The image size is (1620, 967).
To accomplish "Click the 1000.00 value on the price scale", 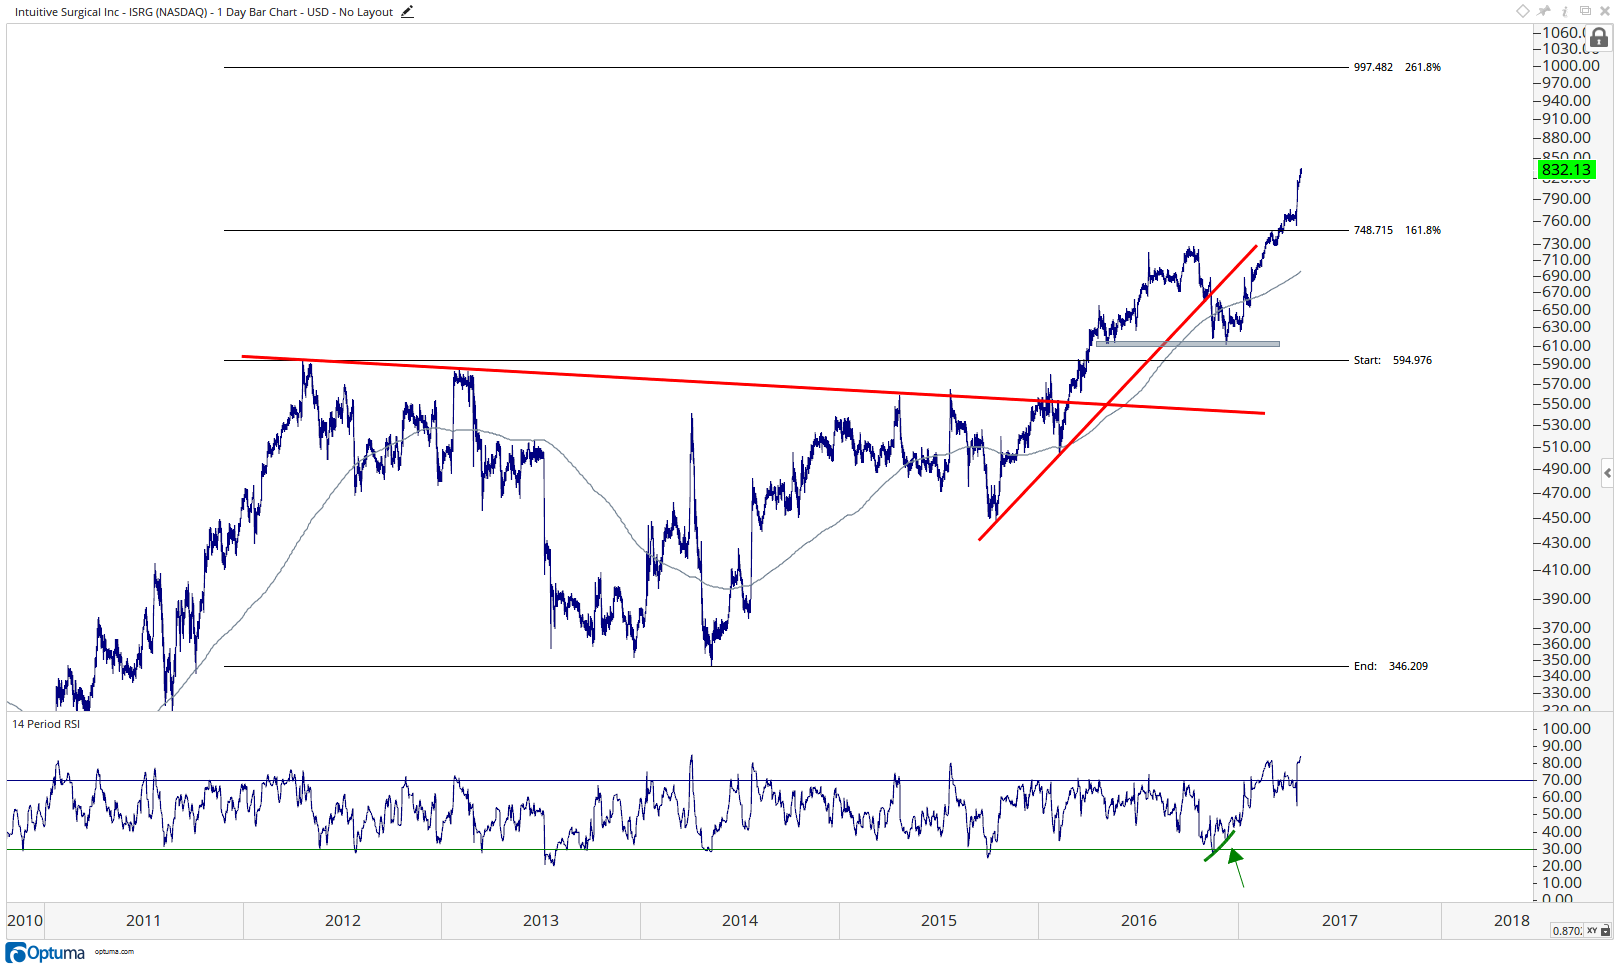I will (1570, 66).
